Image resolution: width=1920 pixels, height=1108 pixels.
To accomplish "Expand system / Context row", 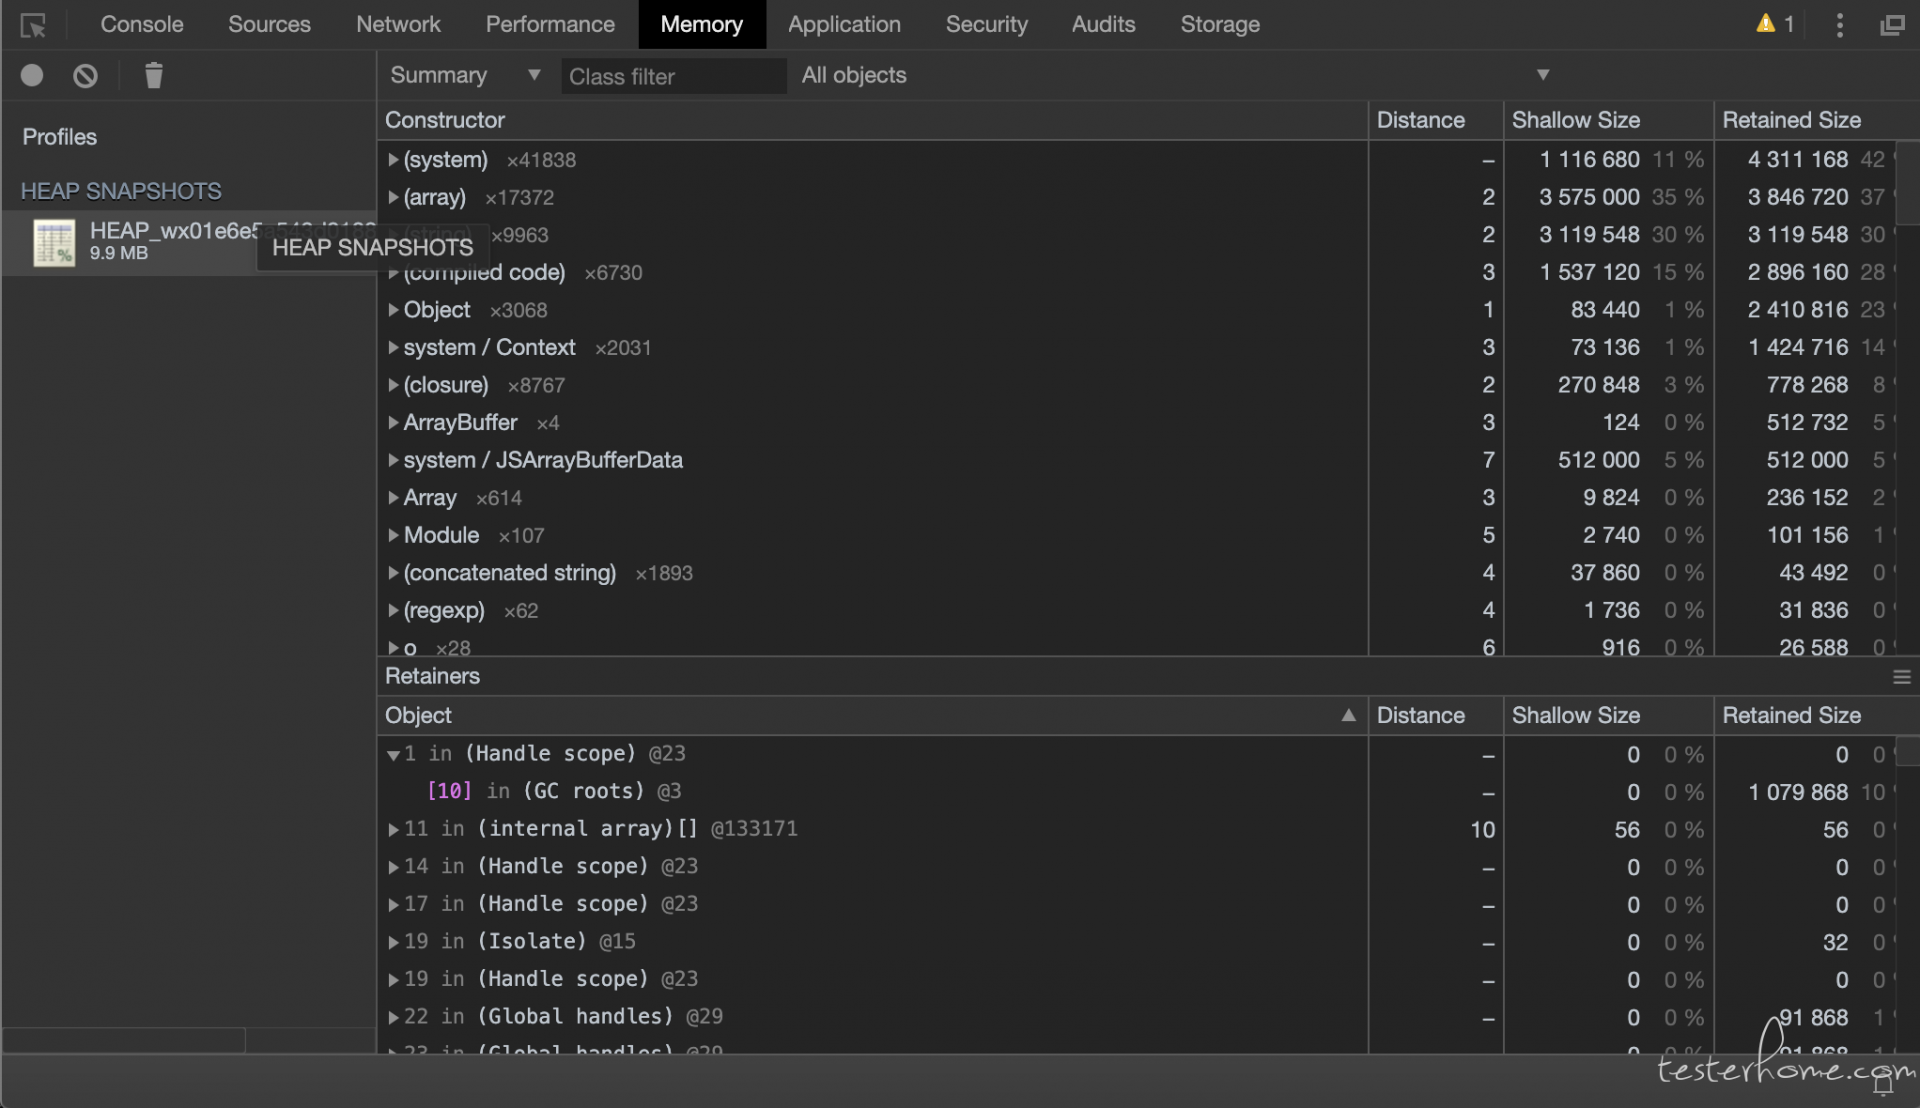I will click(393, 347).
